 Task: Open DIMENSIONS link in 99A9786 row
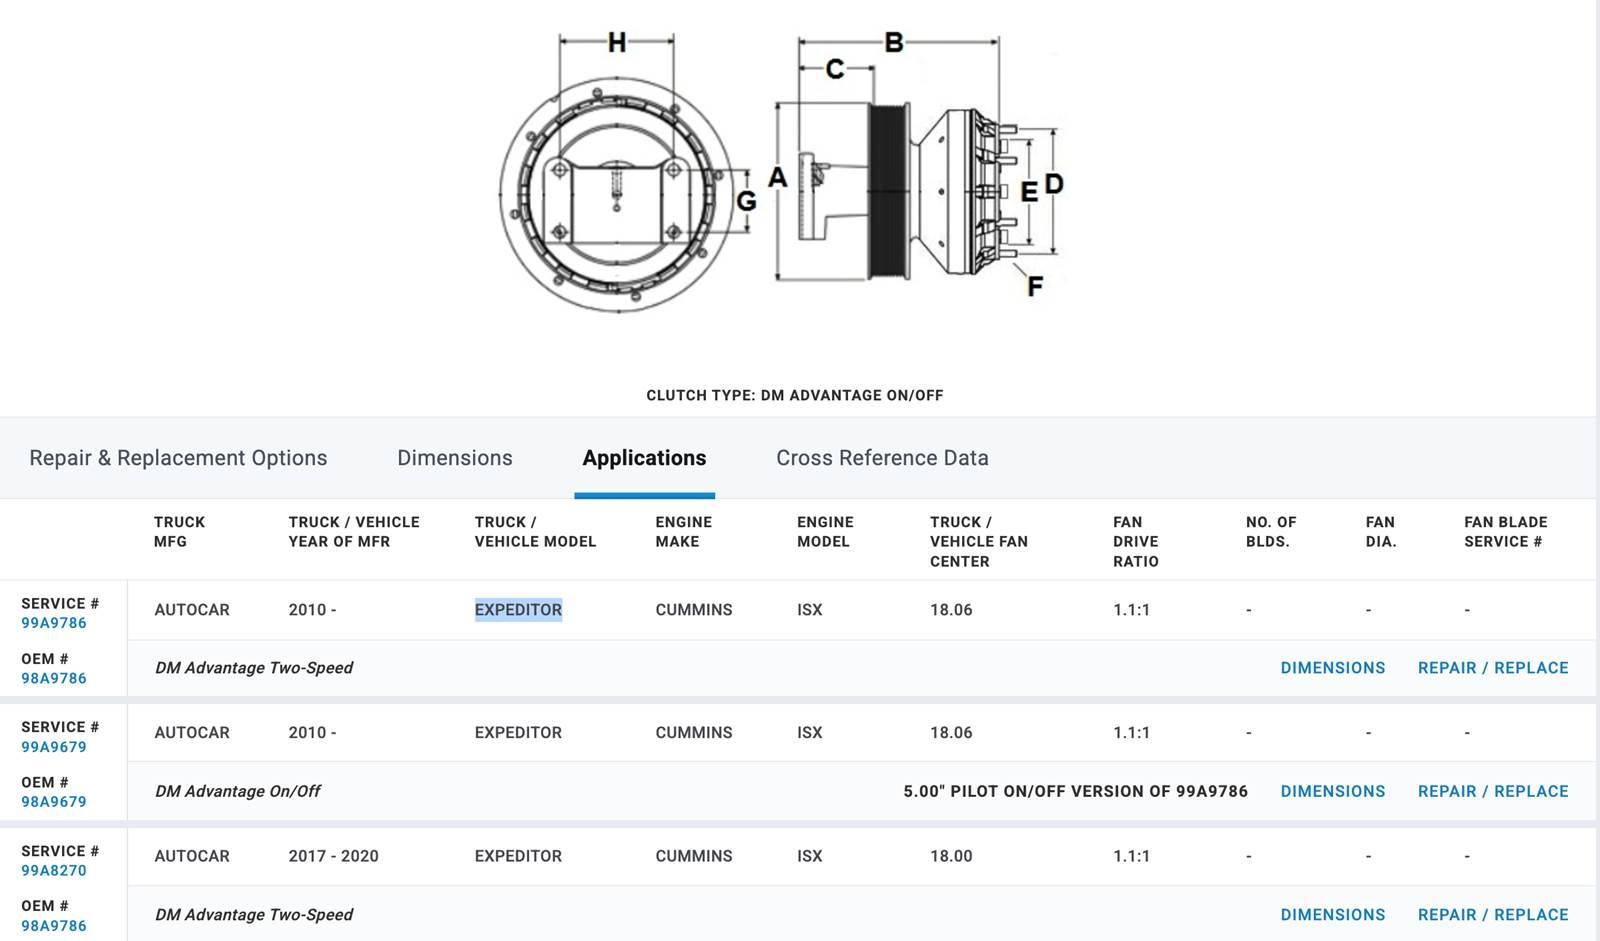point(1333,668)
